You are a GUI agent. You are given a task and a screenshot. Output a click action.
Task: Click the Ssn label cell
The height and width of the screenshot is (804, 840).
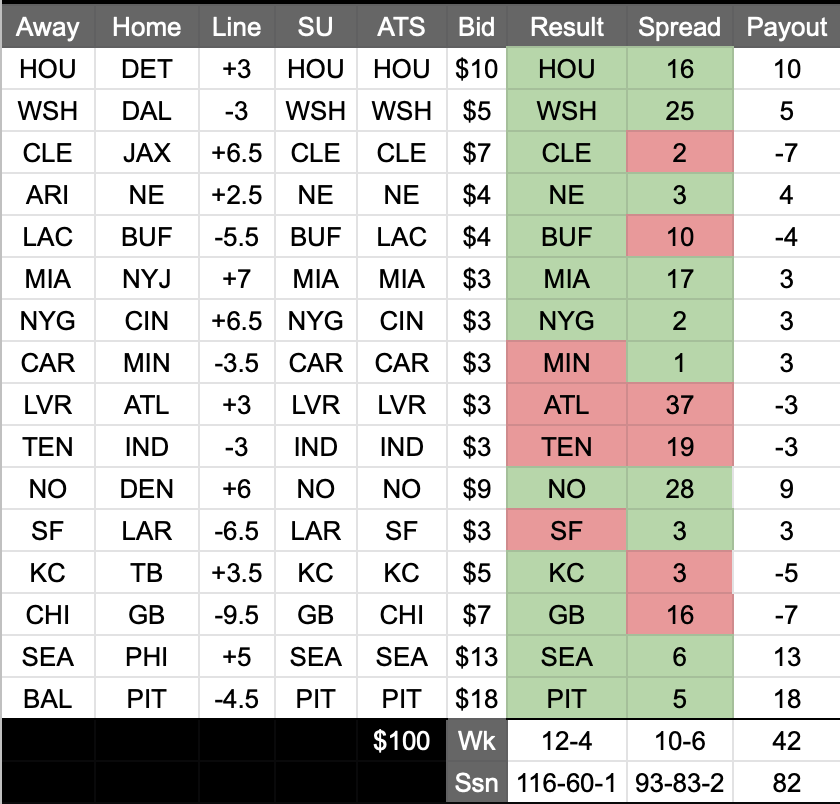click(476, 782)
